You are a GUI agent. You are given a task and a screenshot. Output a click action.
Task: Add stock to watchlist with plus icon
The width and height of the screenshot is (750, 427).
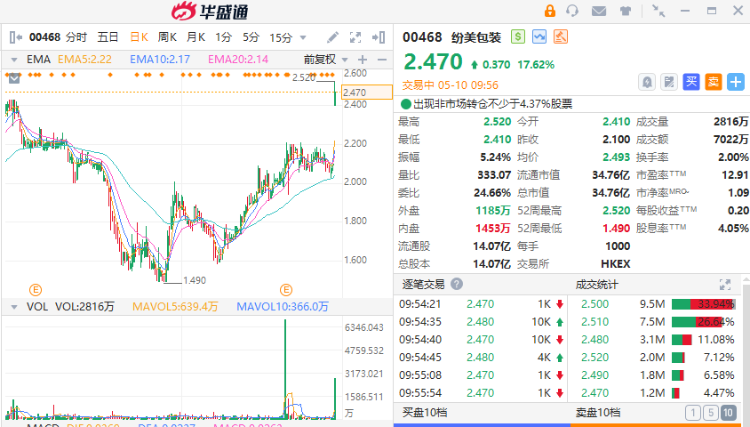coord(736,82)
